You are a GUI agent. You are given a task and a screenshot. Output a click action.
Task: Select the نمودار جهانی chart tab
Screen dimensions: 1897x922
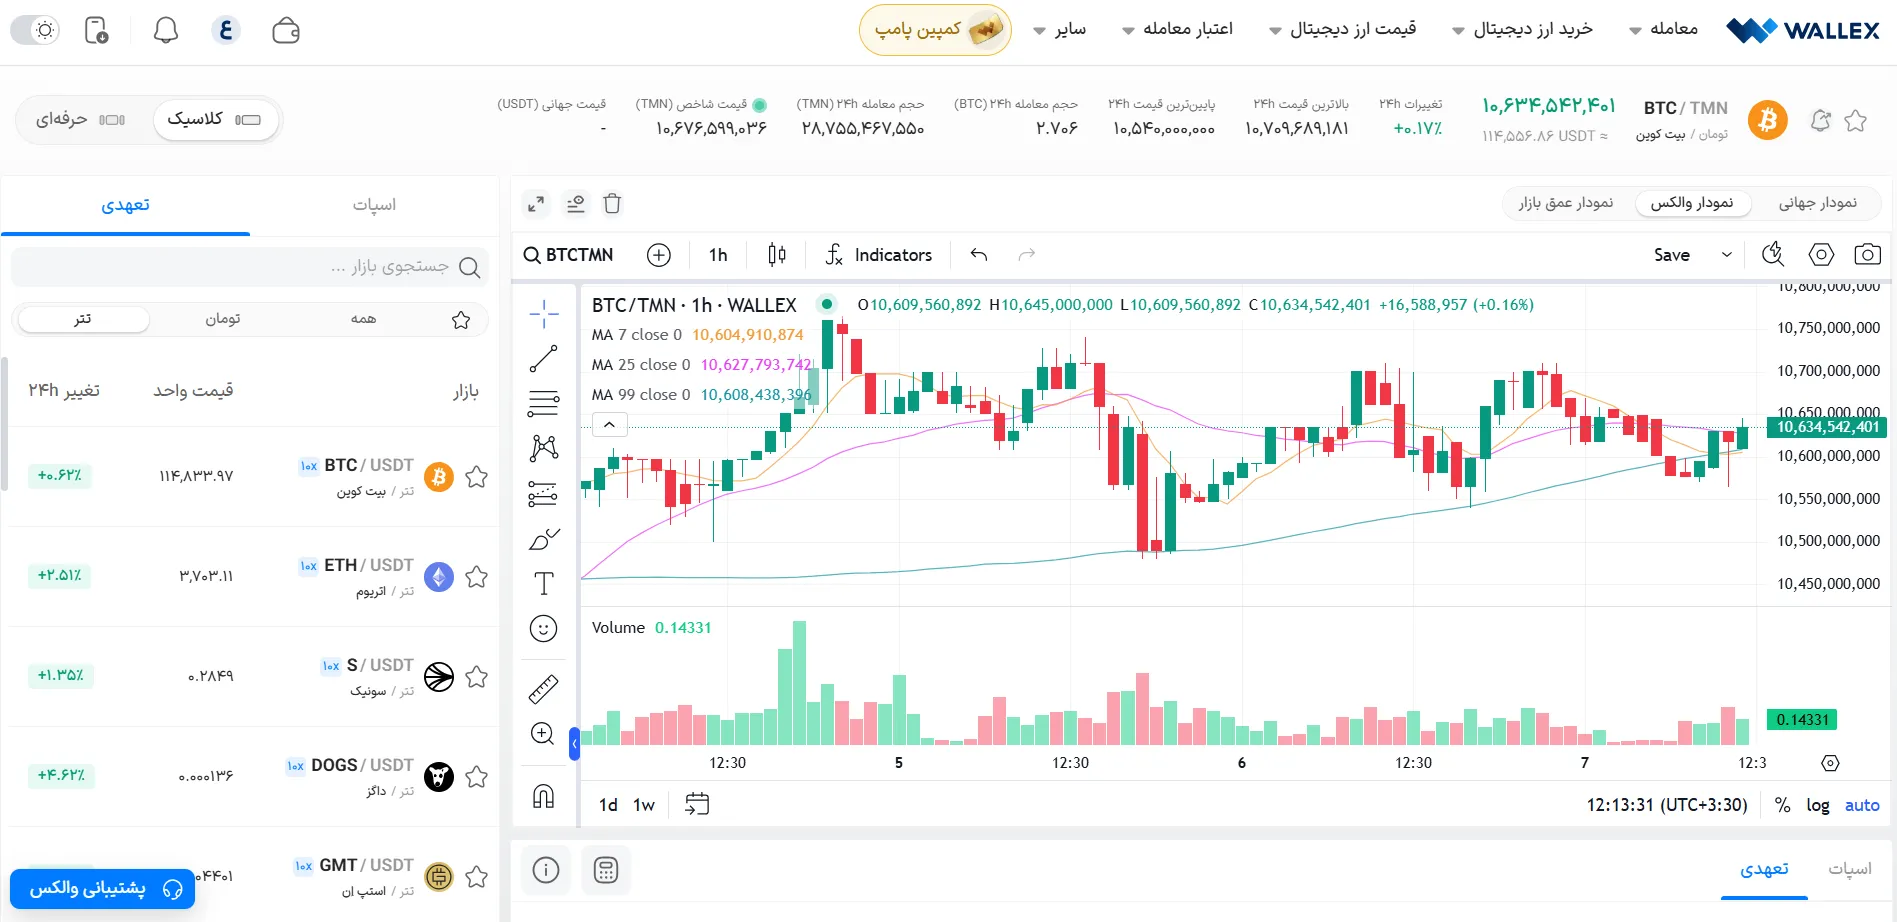[x=1816, y=203]
